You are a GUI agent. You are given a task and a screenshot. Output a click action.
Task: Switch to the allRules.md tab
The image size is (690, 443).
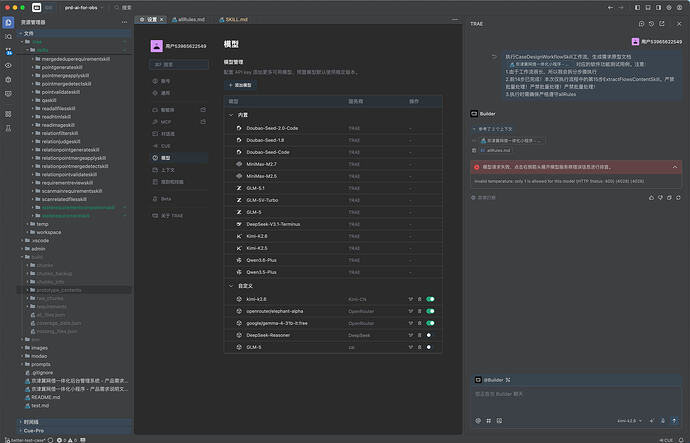coord(189,19)
